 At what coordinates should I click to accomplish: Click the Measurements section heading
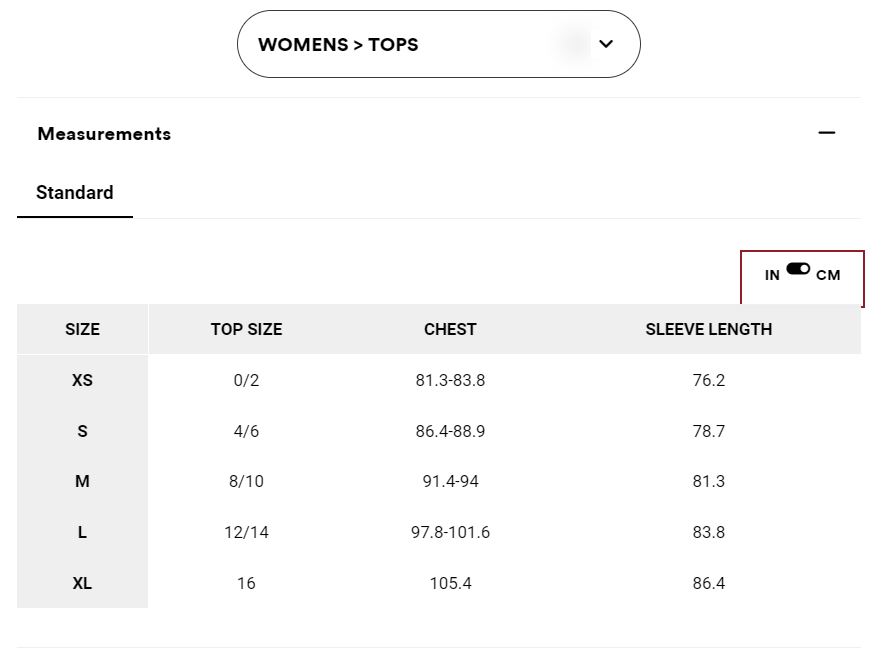[104, 134]
